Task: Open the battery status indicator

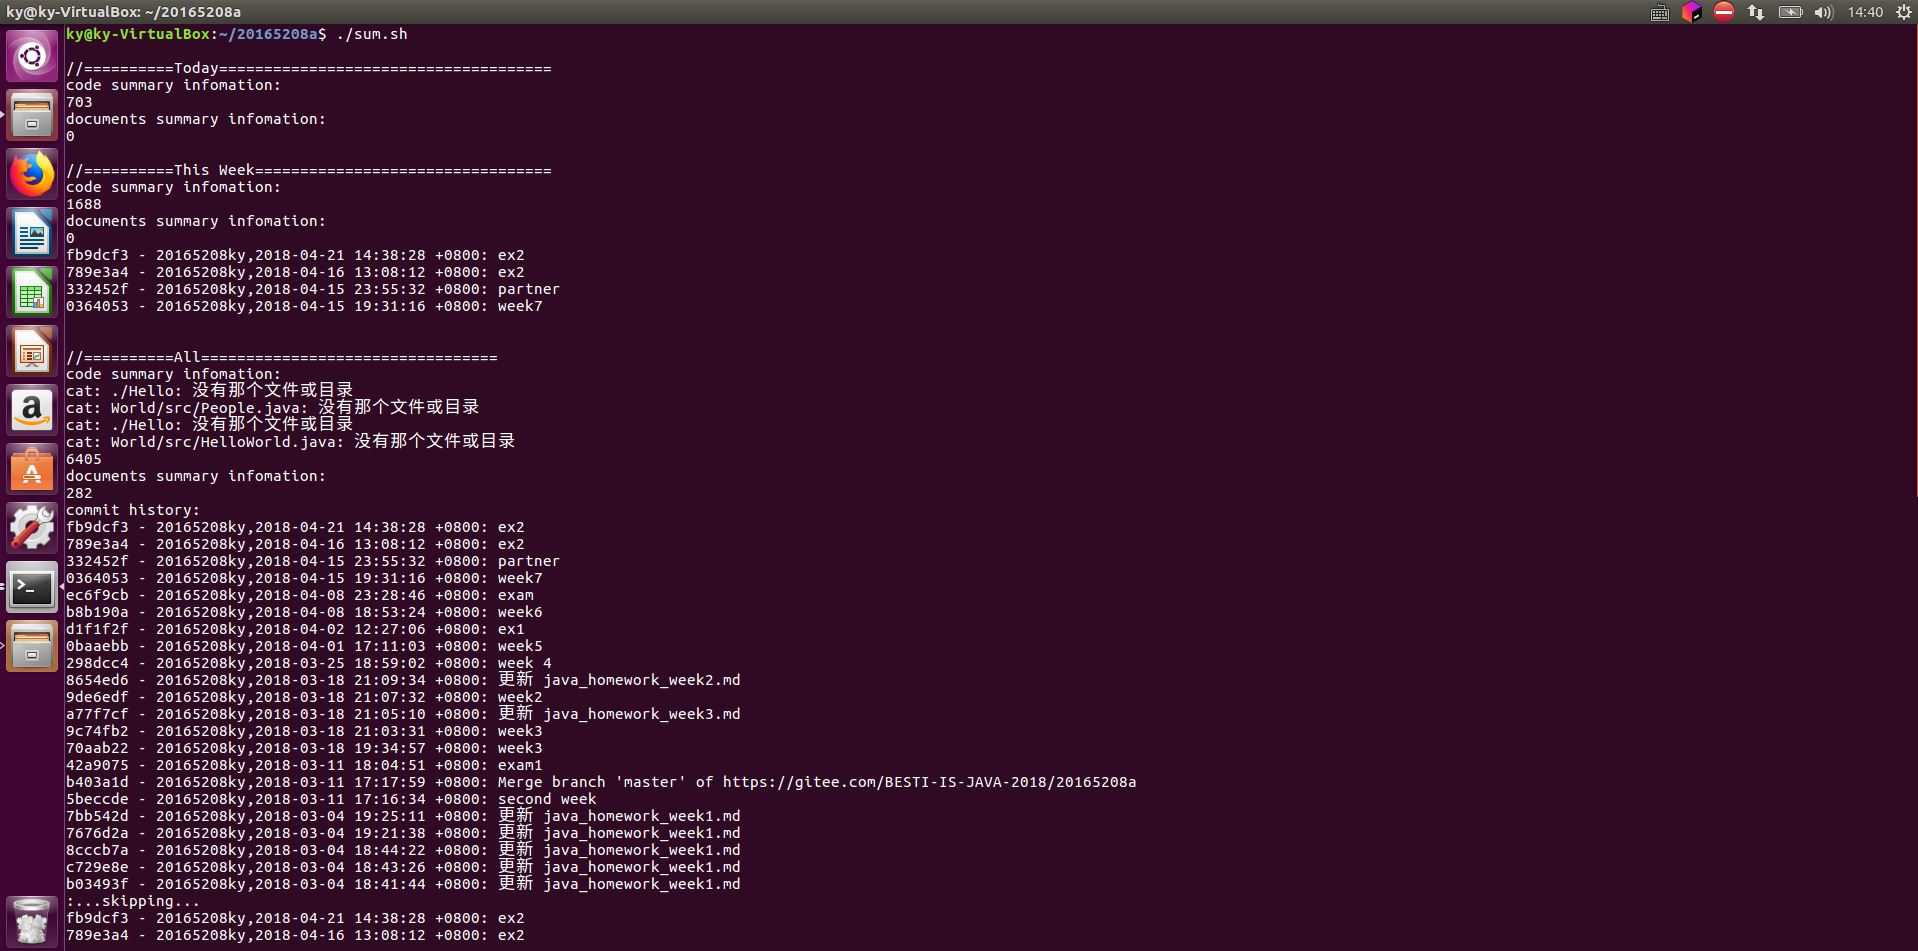Action: pos(1790,12)
